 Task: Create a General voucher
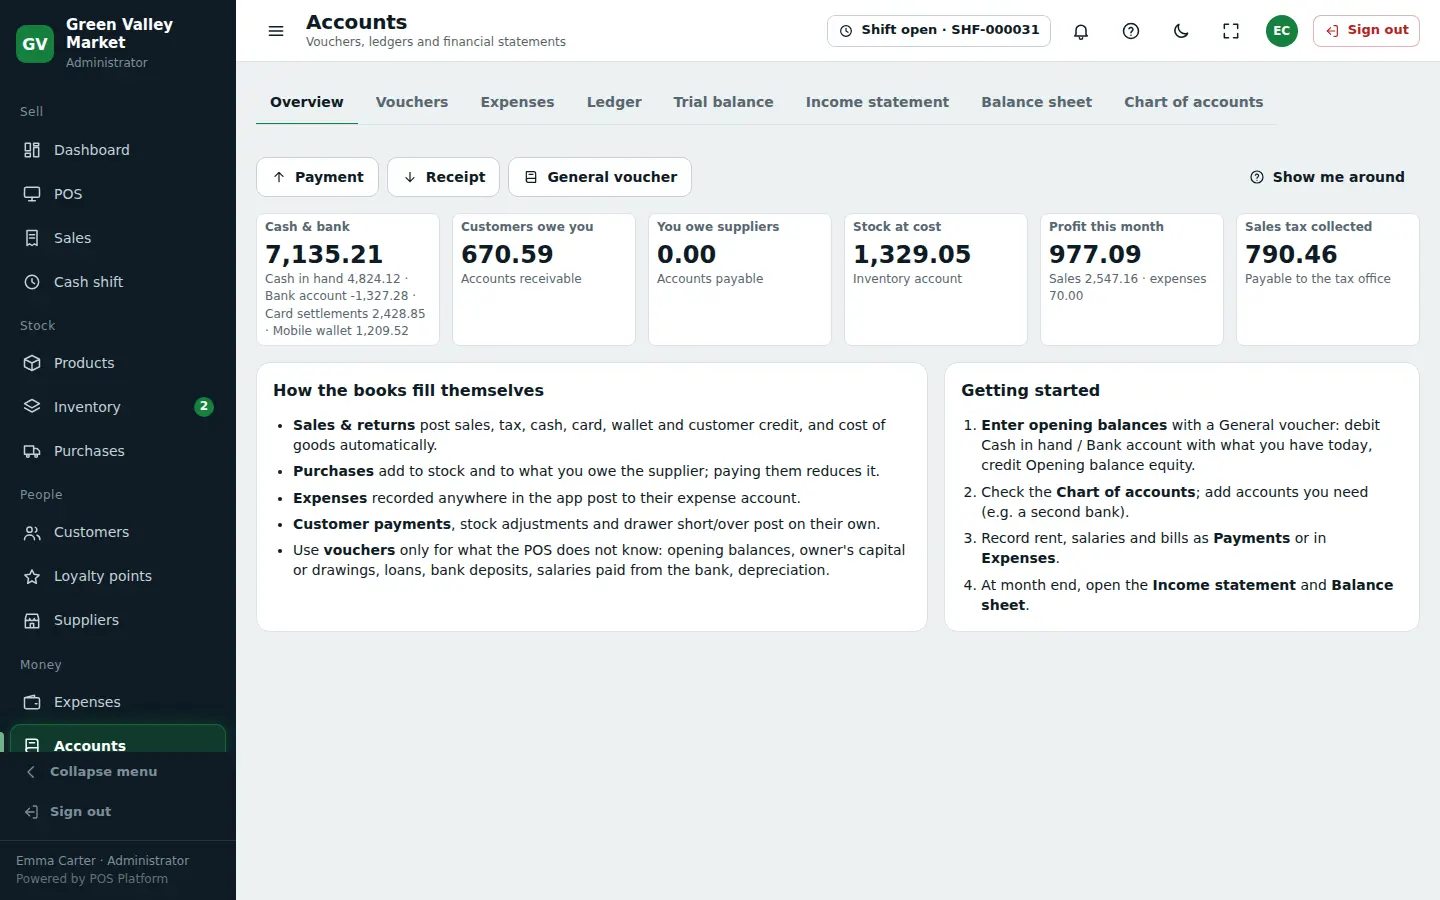[600, 177]
